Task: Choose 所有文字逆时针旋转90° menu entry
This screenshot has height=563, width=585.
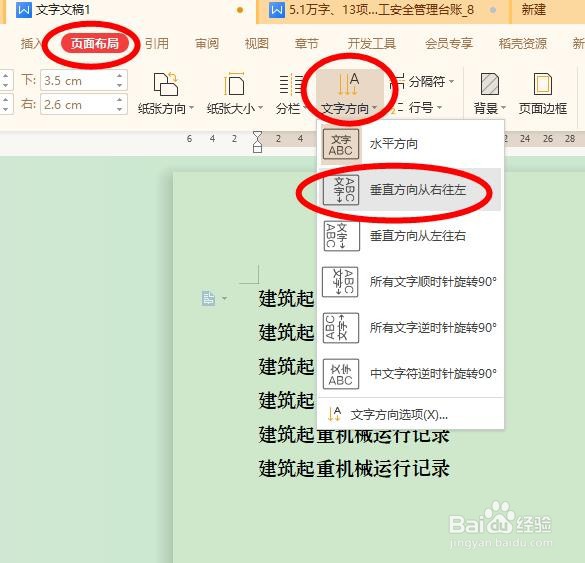Action: point(409,328)
